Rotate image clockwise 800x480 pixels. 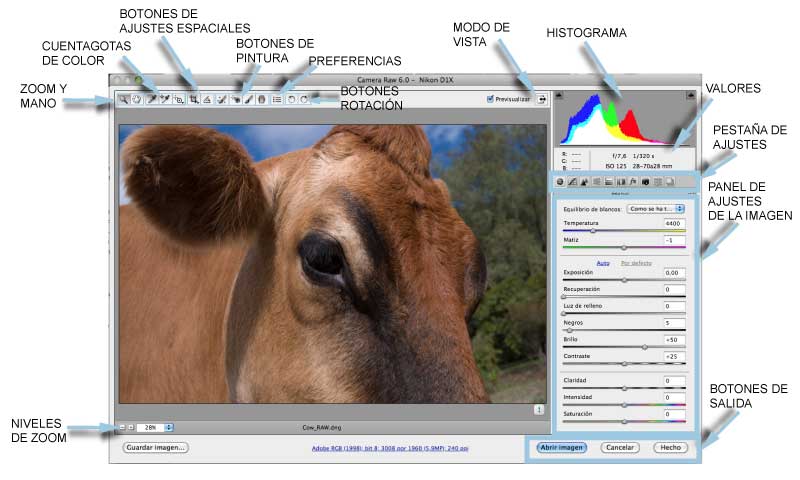[304, 99]
